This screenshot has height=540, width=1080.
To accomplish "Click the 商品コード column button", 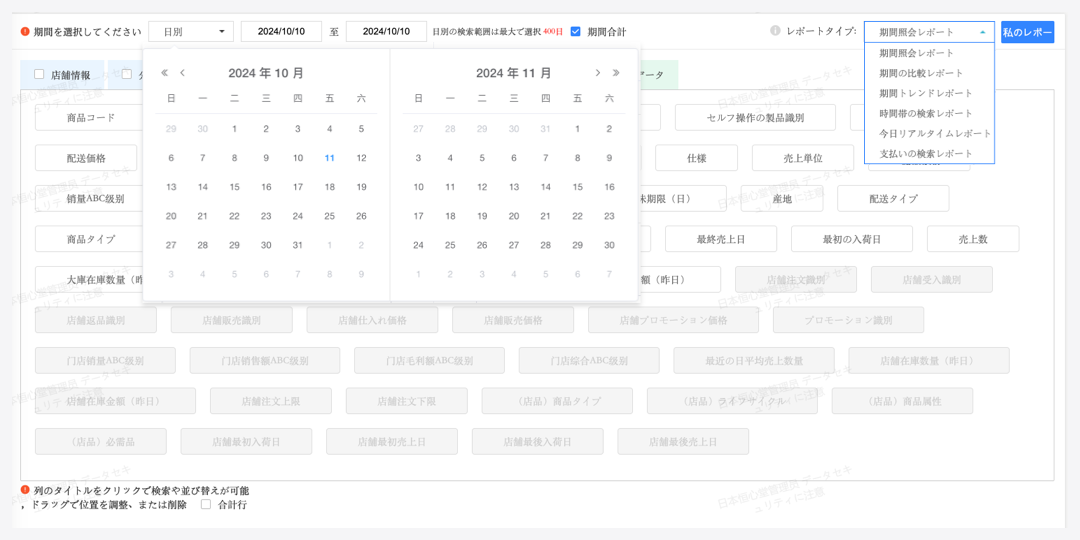I will click(x=91, y=118).
